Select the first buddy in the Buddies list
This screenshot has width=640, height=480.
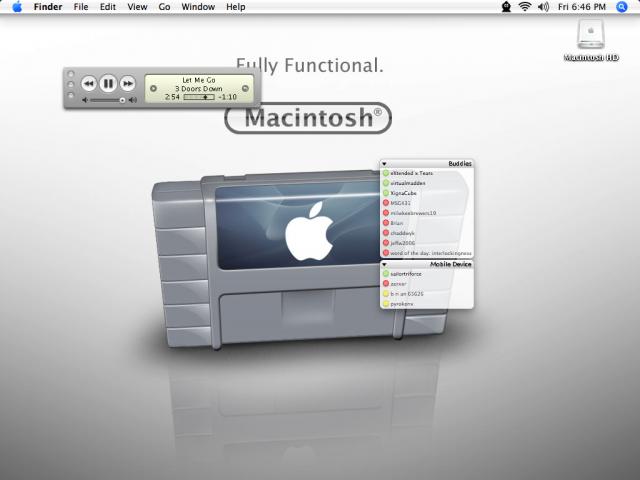pos(427,173)
